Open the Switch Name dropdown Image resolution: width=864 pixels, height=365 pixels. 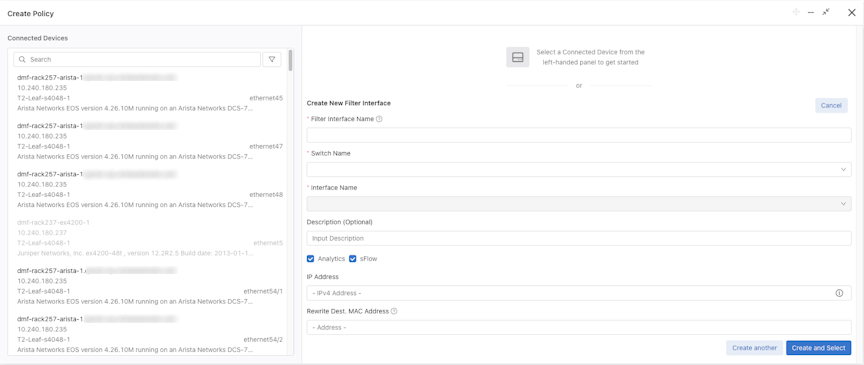tap(579, 170)
